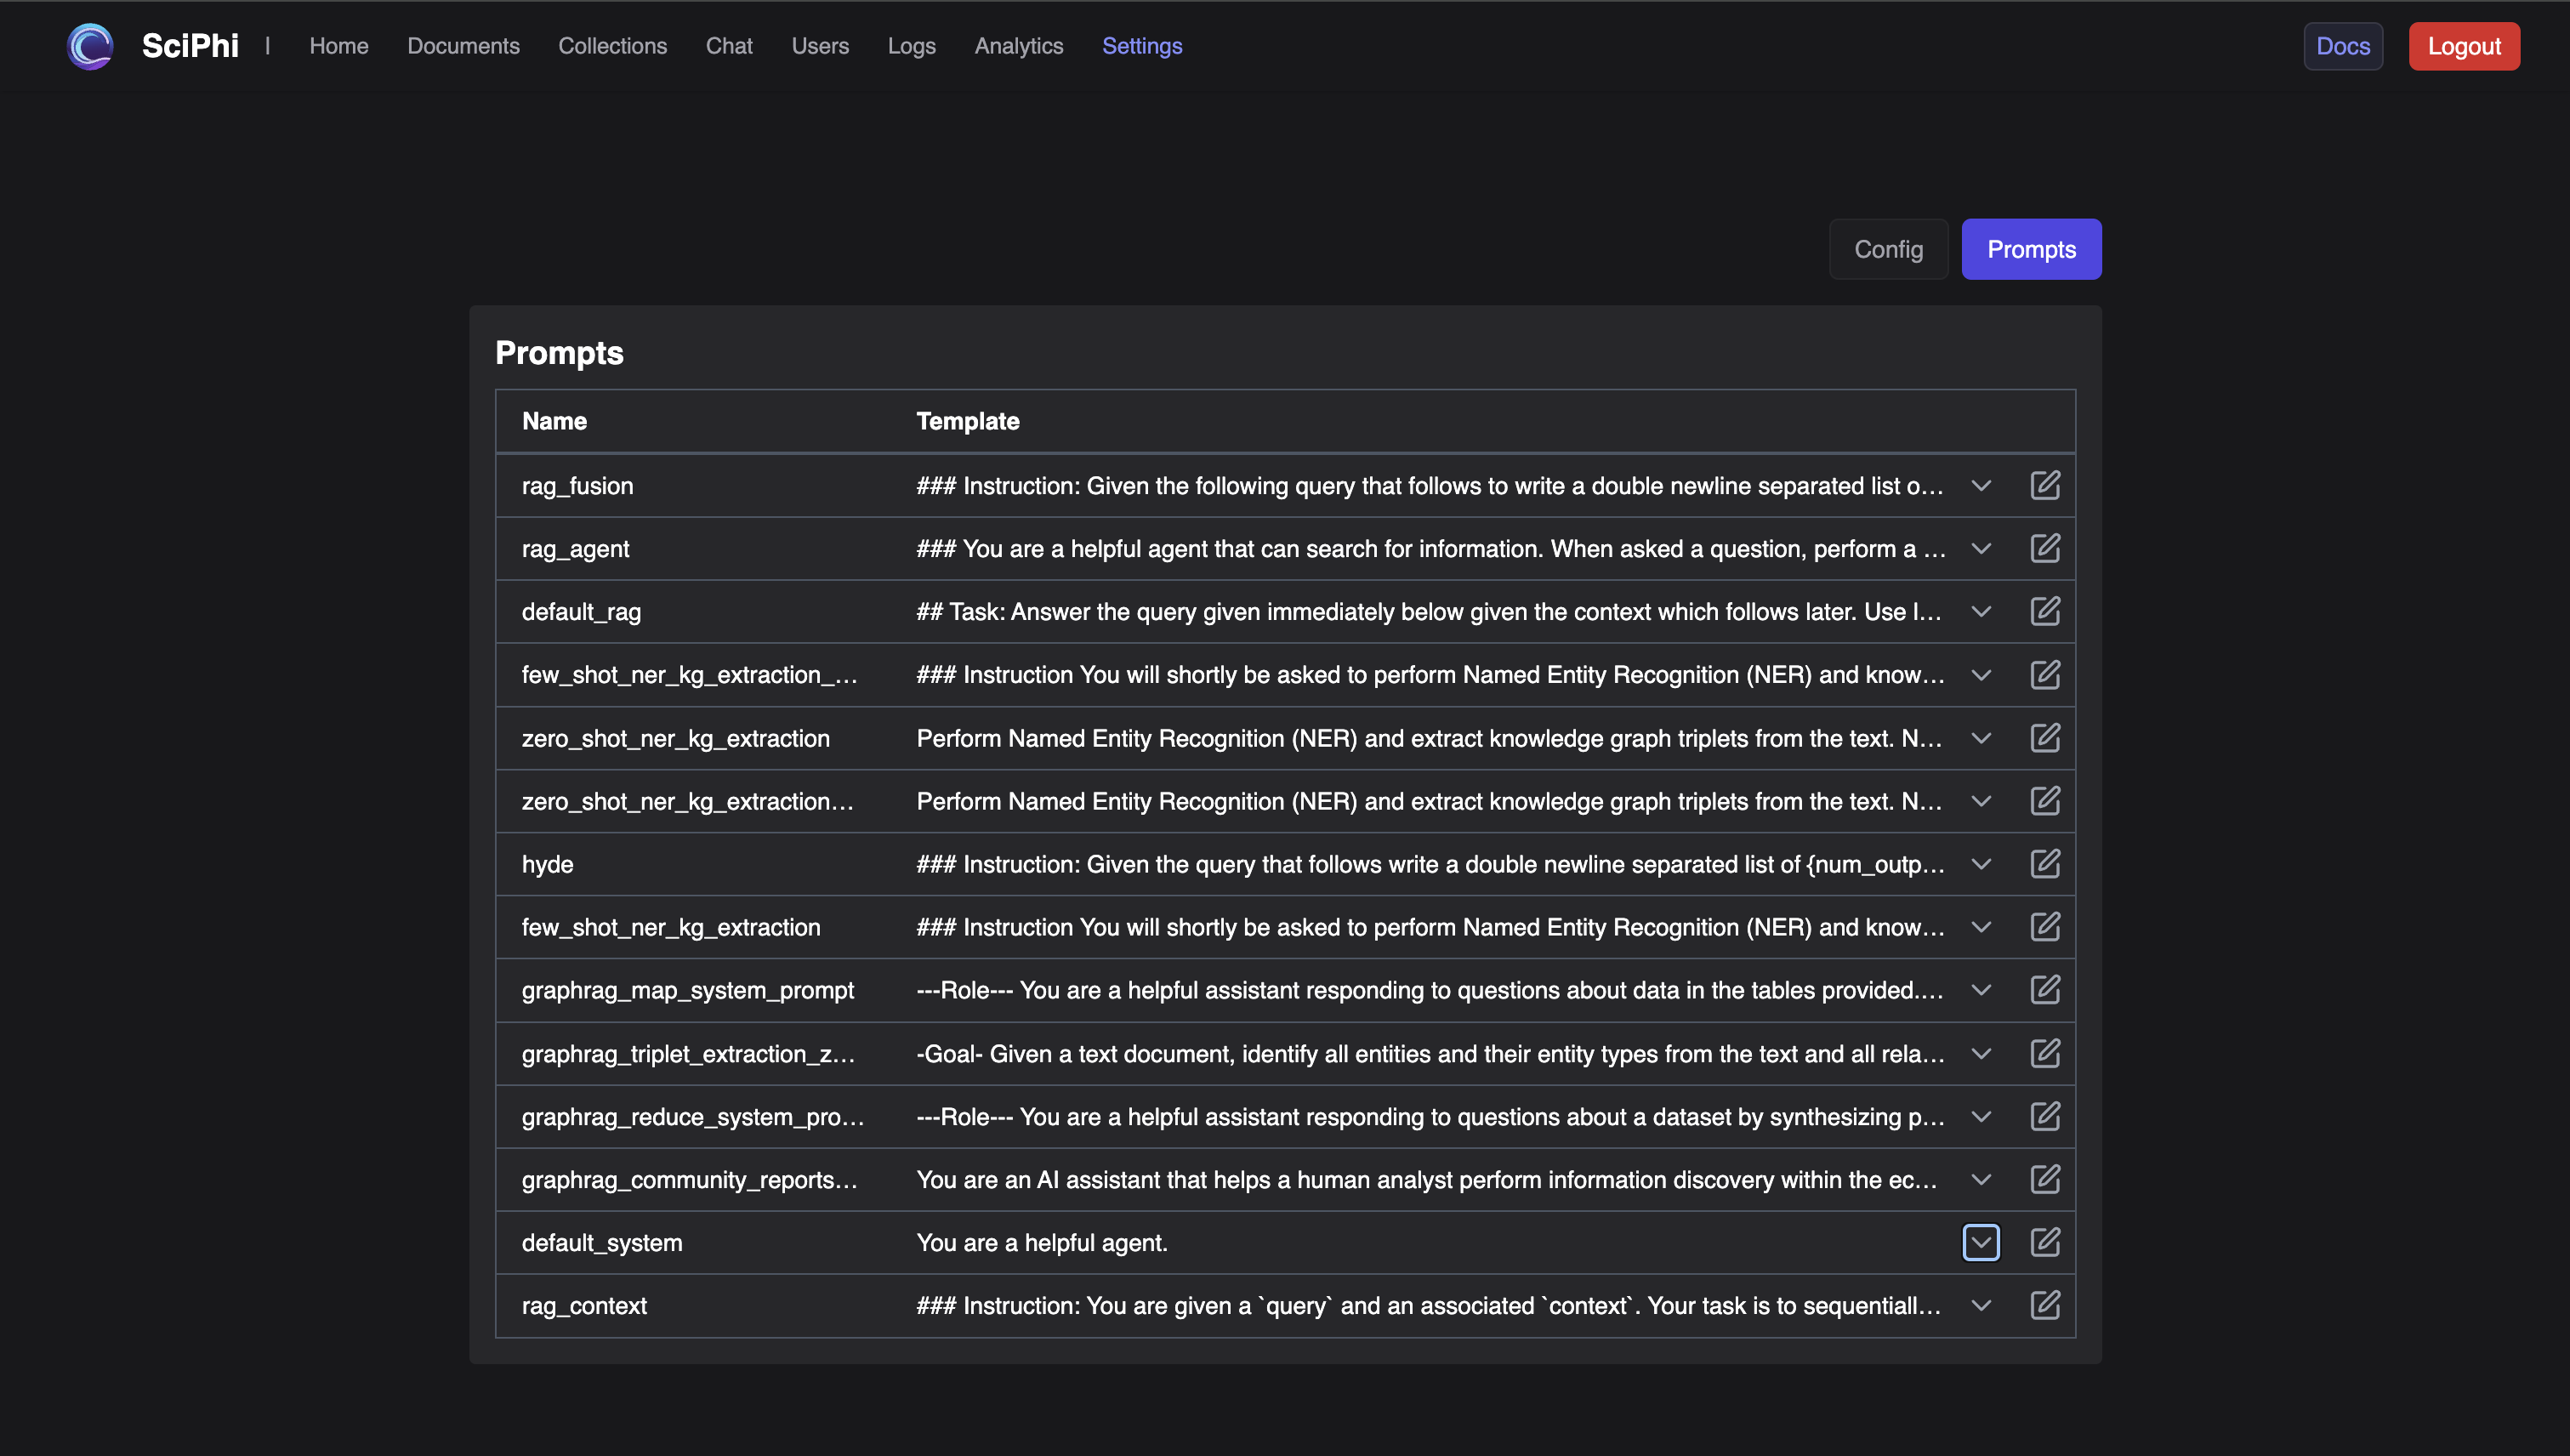Screen dimensions: 2570x1456
Task: Edit the hyde prompt template
Action: [2045, 864]
